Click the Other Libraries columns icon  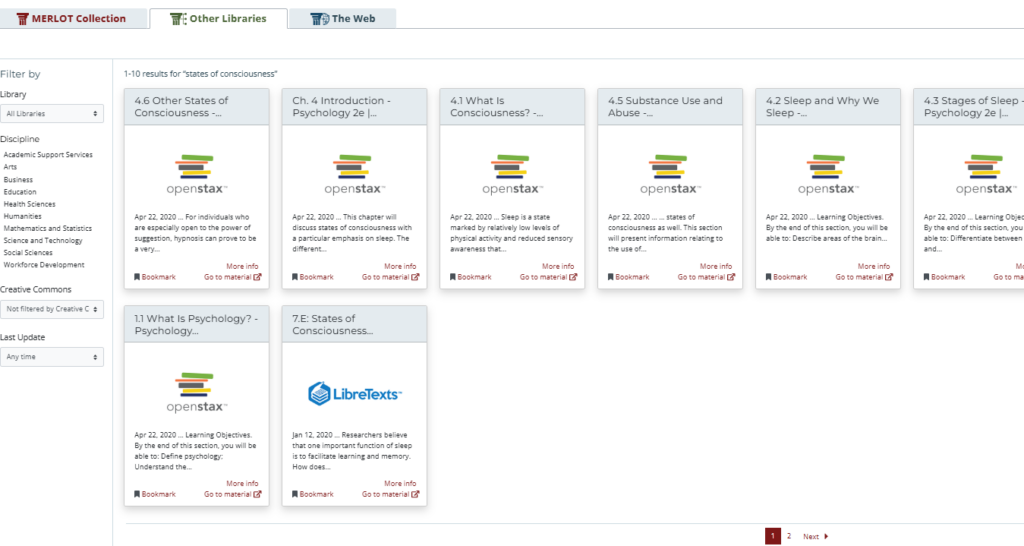(178, 19)
